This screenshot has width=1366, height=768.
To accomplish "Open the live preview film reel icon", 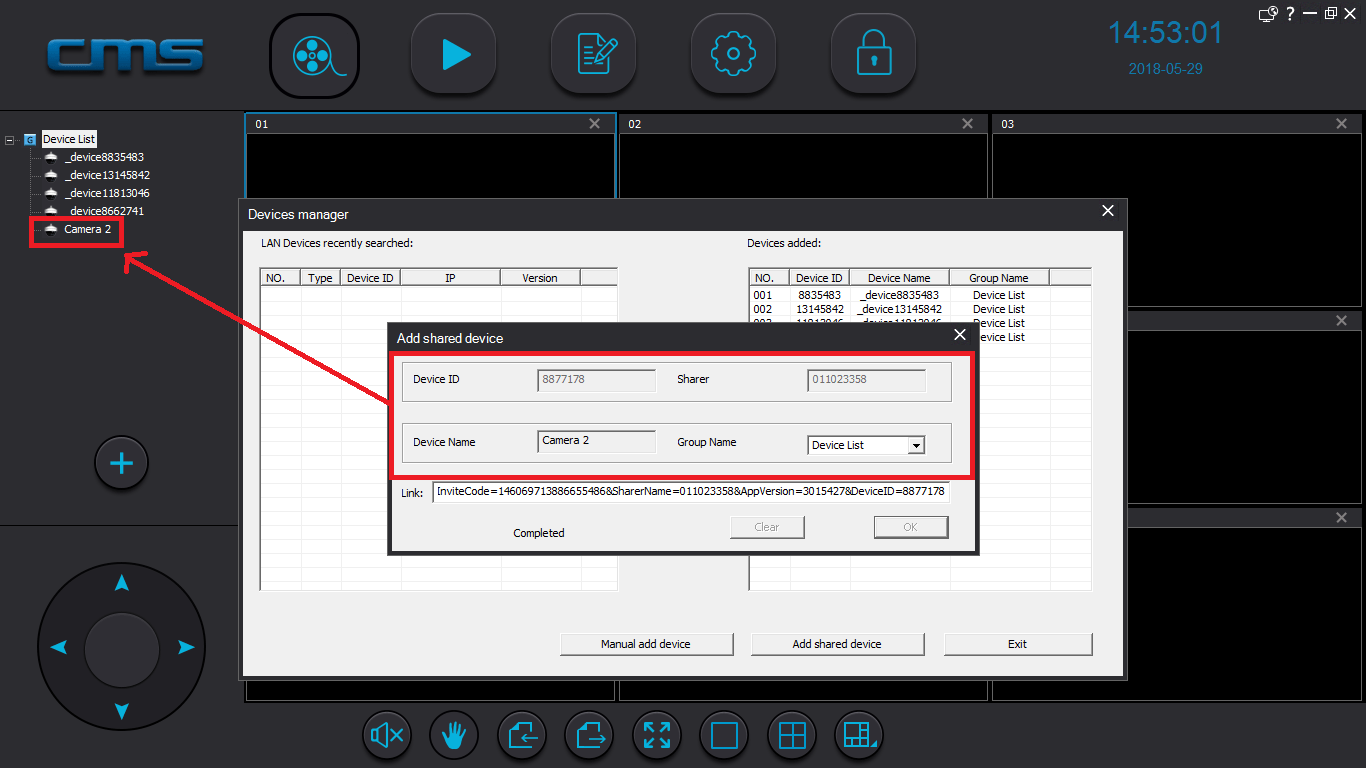I will (x=314, y=55).
